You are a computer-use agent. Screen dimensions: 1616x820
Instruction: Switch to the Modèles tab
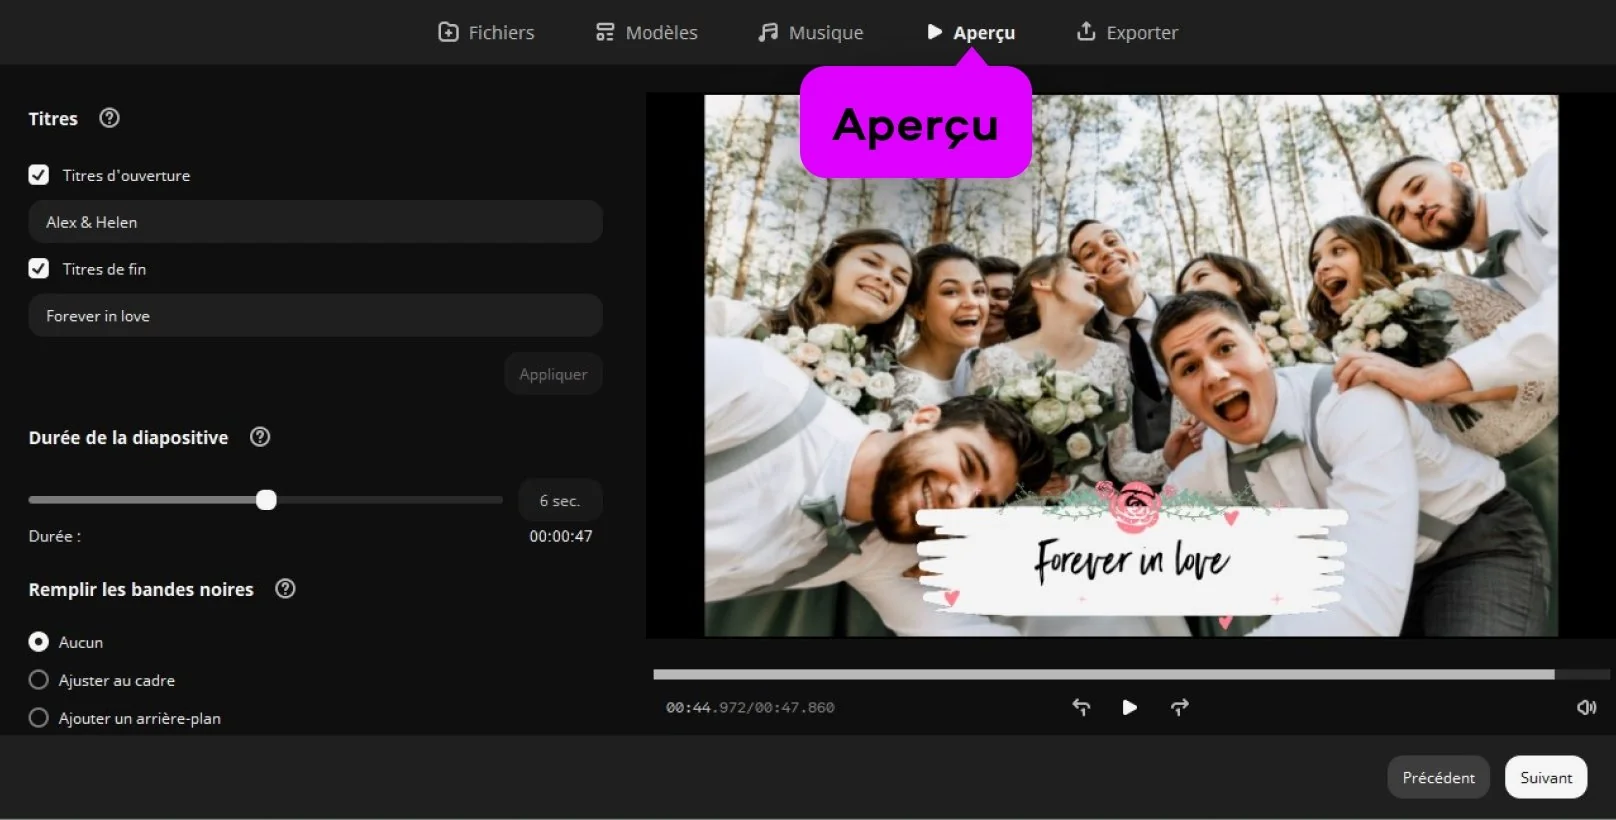point(647,32)
